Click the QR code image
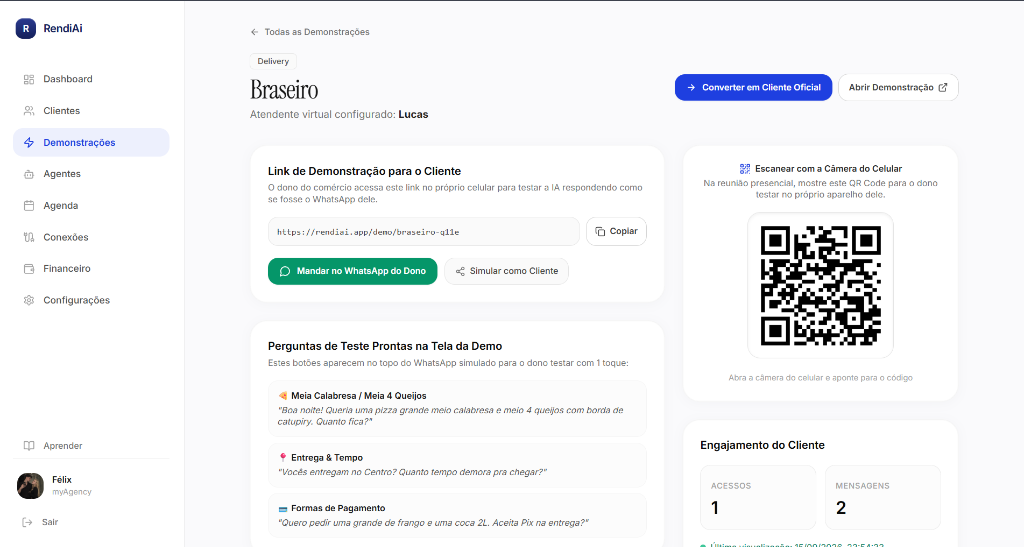Image resolution: width=1024 pixels, height=547 pixels. pos(820,286)
